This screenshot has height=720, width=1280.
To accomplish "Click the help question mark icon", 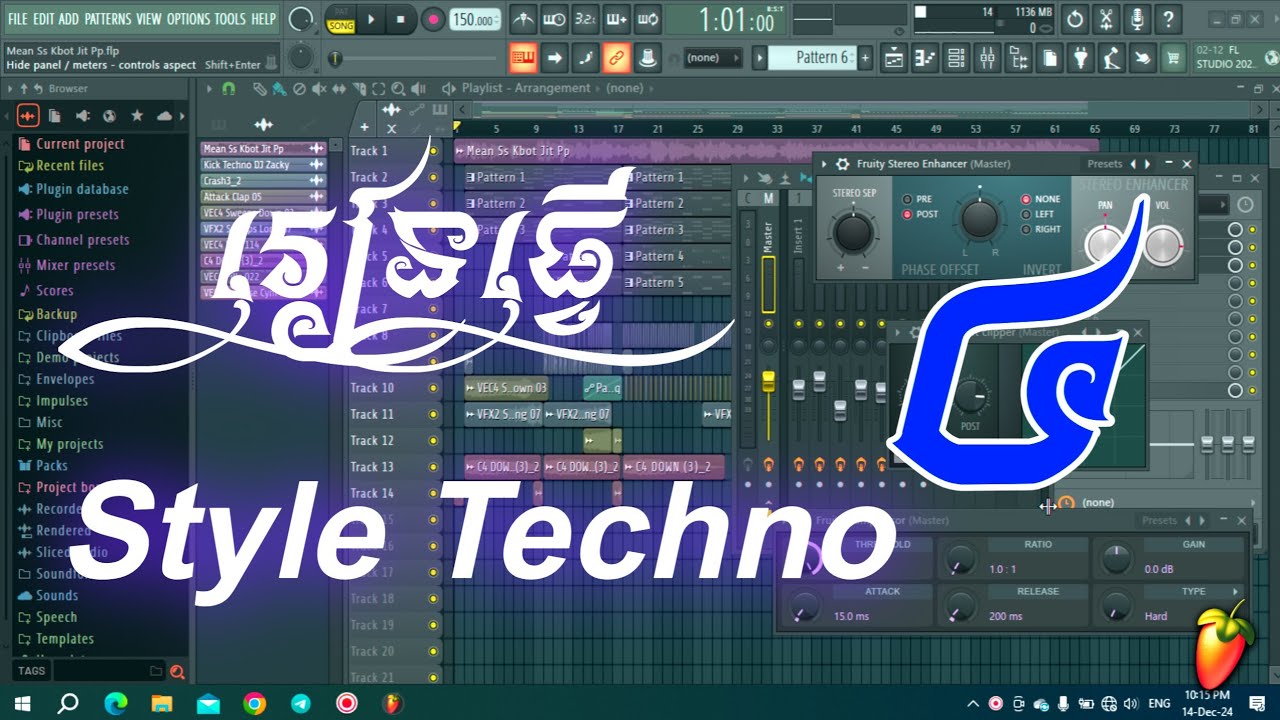I will 1167,19.
